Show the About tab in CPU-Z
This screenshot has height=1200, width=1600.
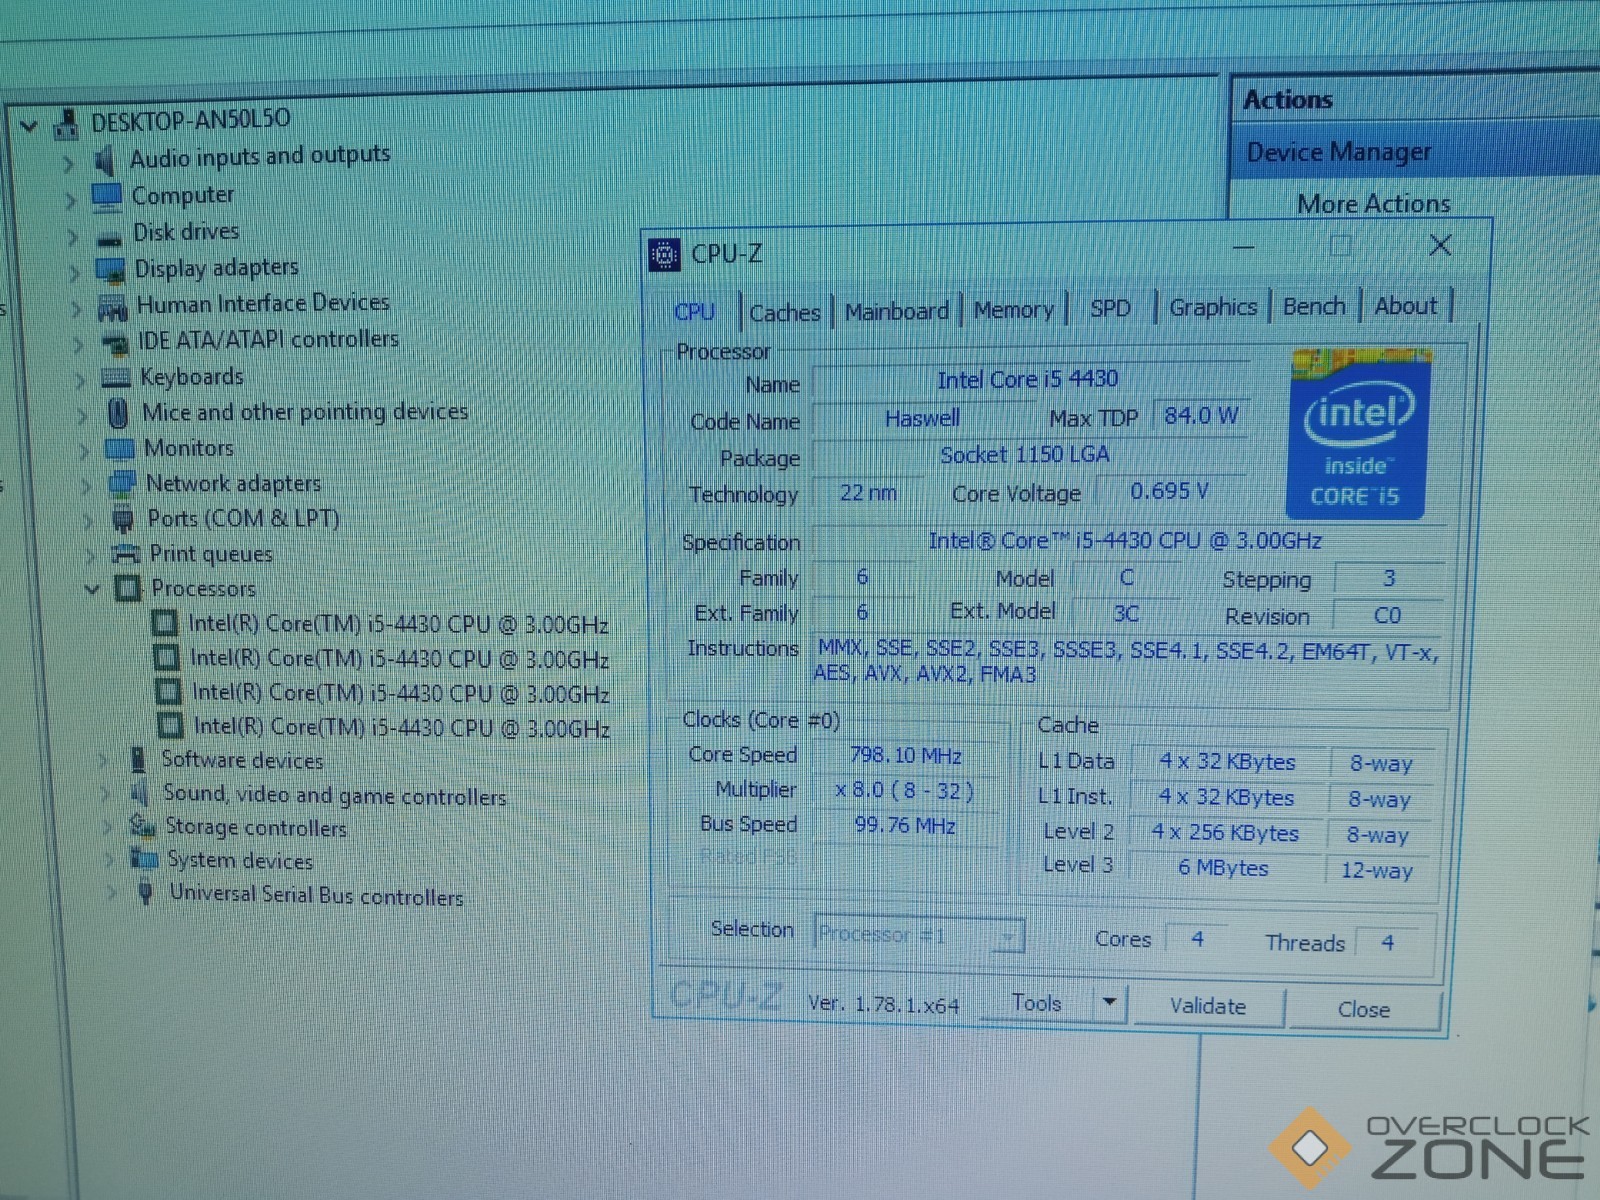coord(1406,305)
